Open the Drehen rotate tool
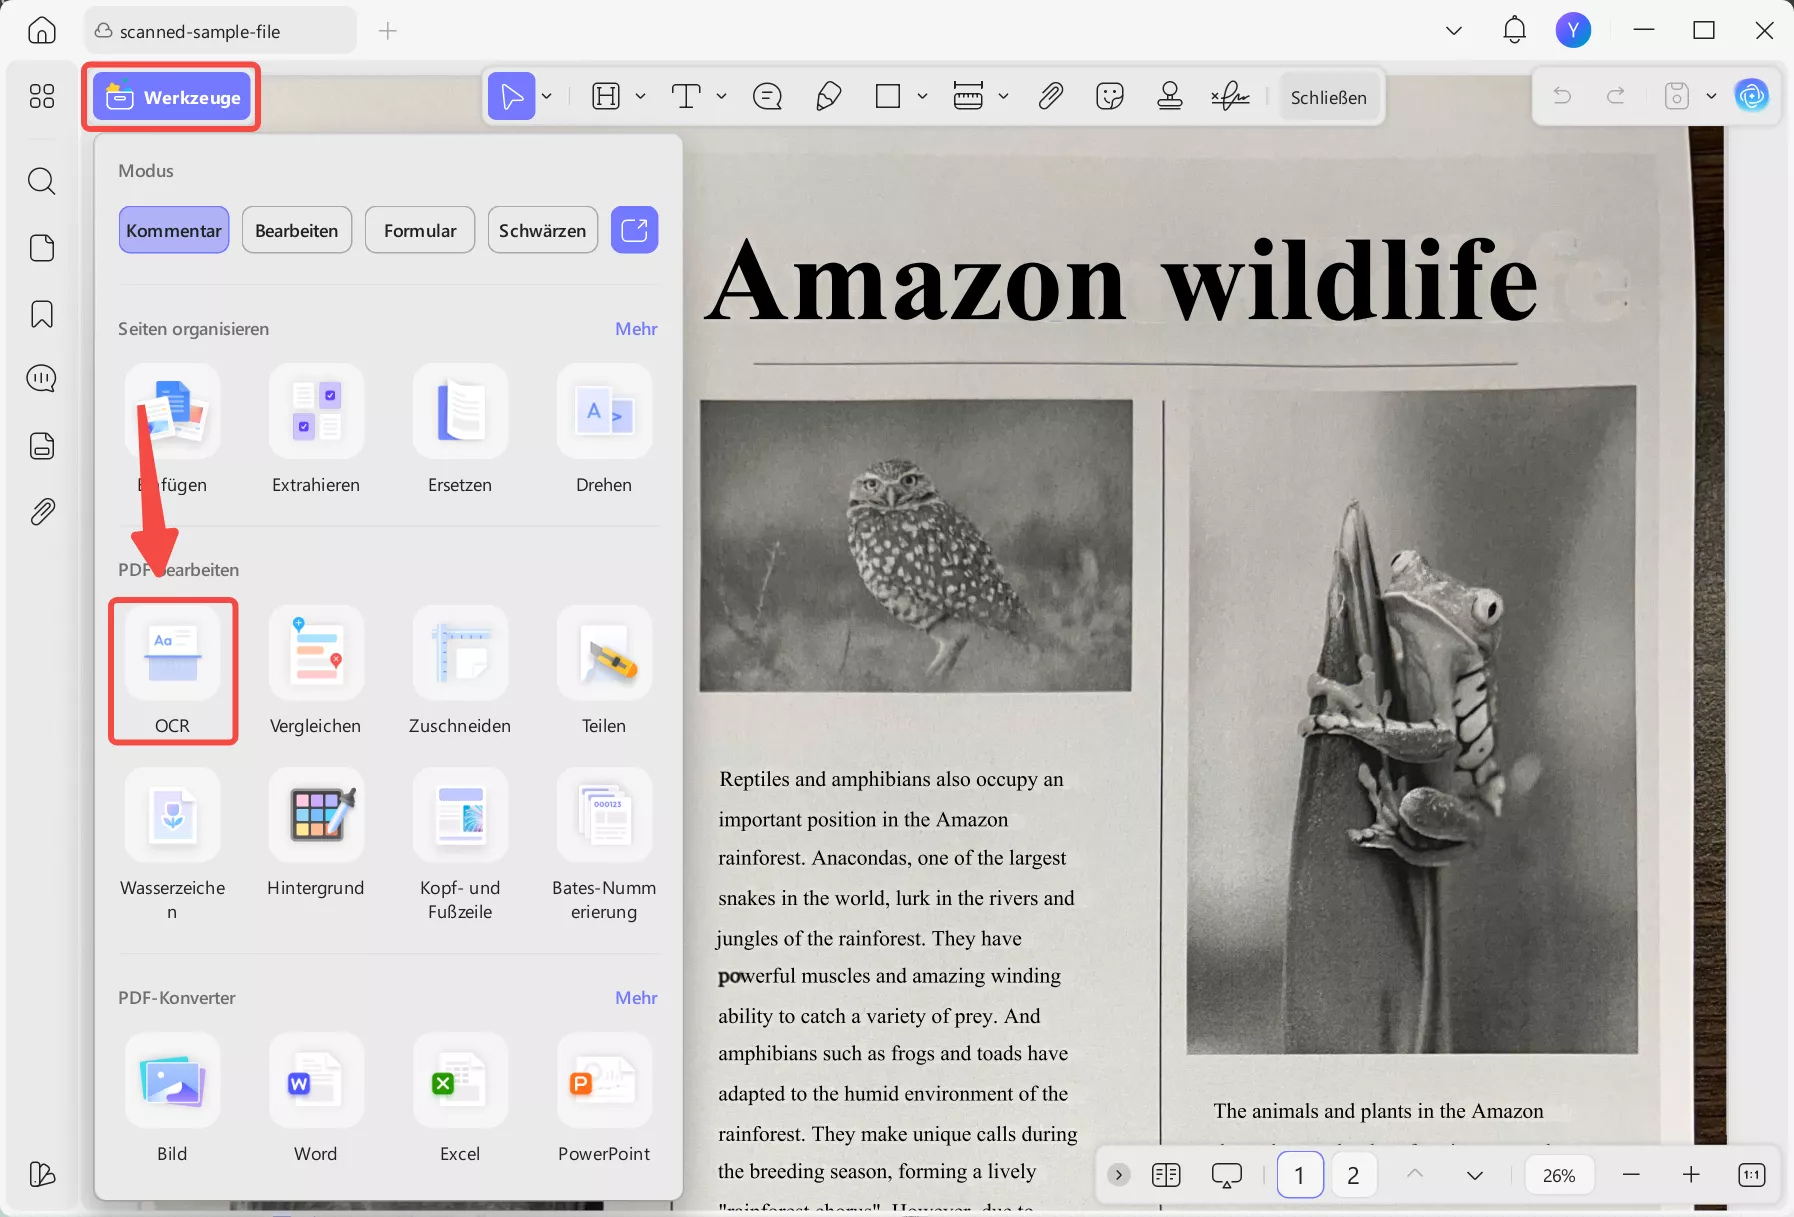The image size is (1794, 1217). pos(604,430)
